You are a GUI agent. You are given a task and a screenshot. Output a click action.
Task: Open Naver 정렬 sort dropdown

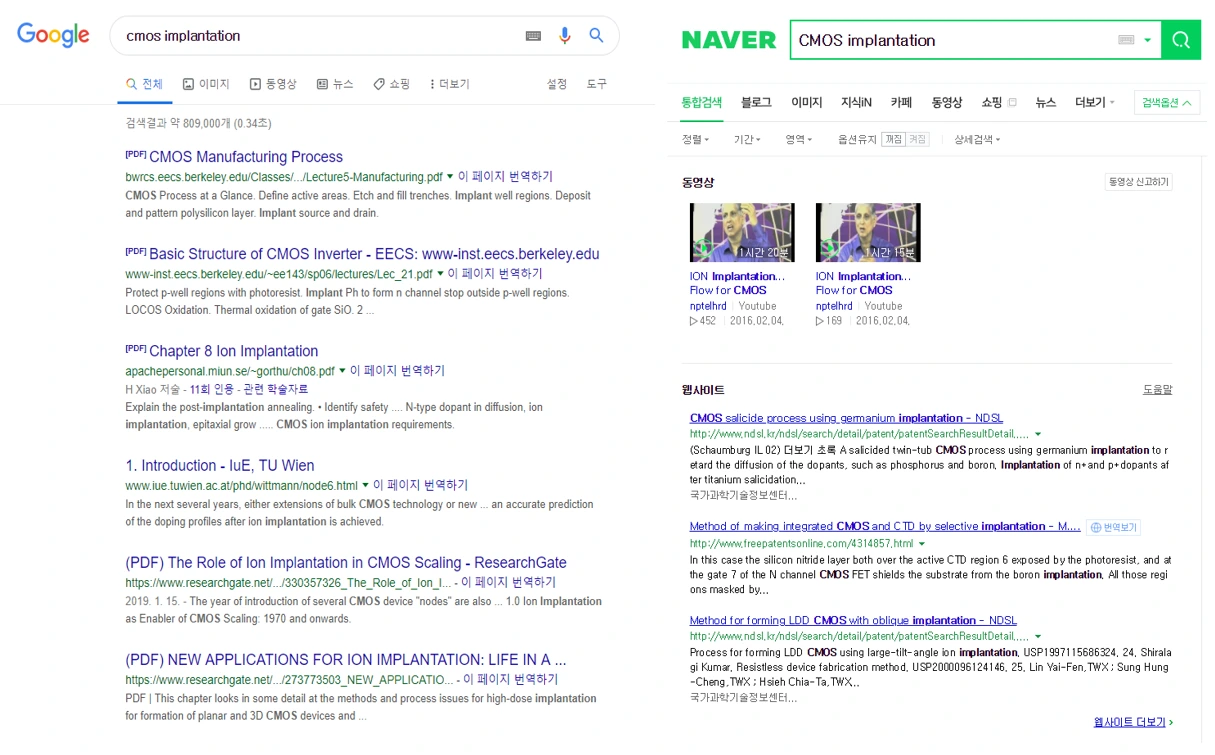695,139
